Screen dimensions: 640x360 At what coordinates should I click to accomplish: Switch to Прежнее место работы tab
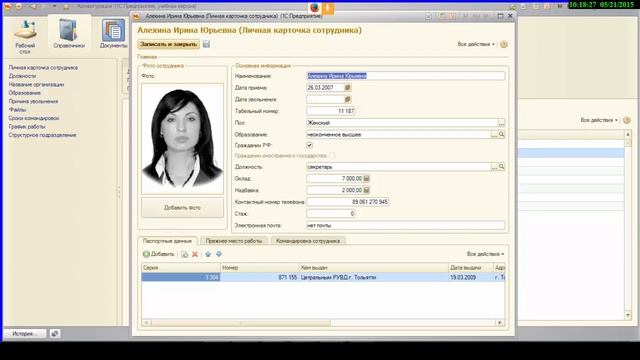(x=234, y=241)
